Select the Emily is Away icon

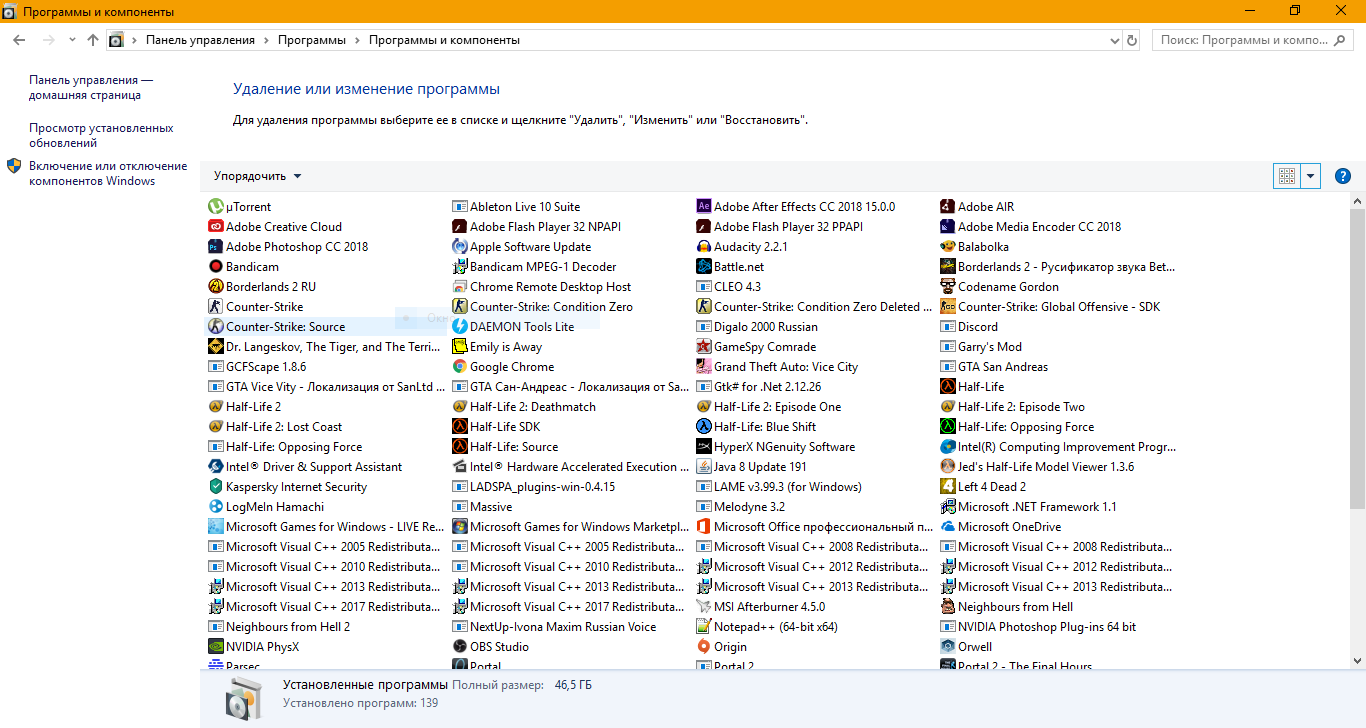tap(459, 347)
